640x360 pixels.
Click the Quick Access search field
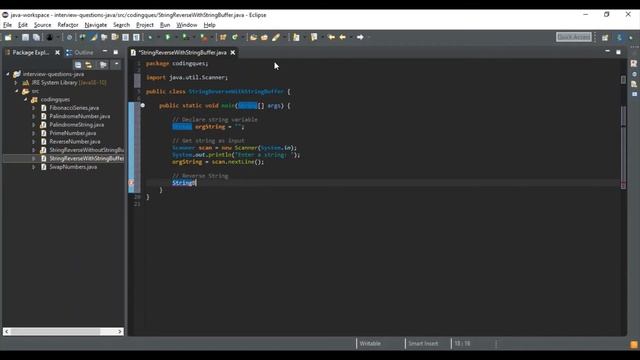(x=573, y=37)
